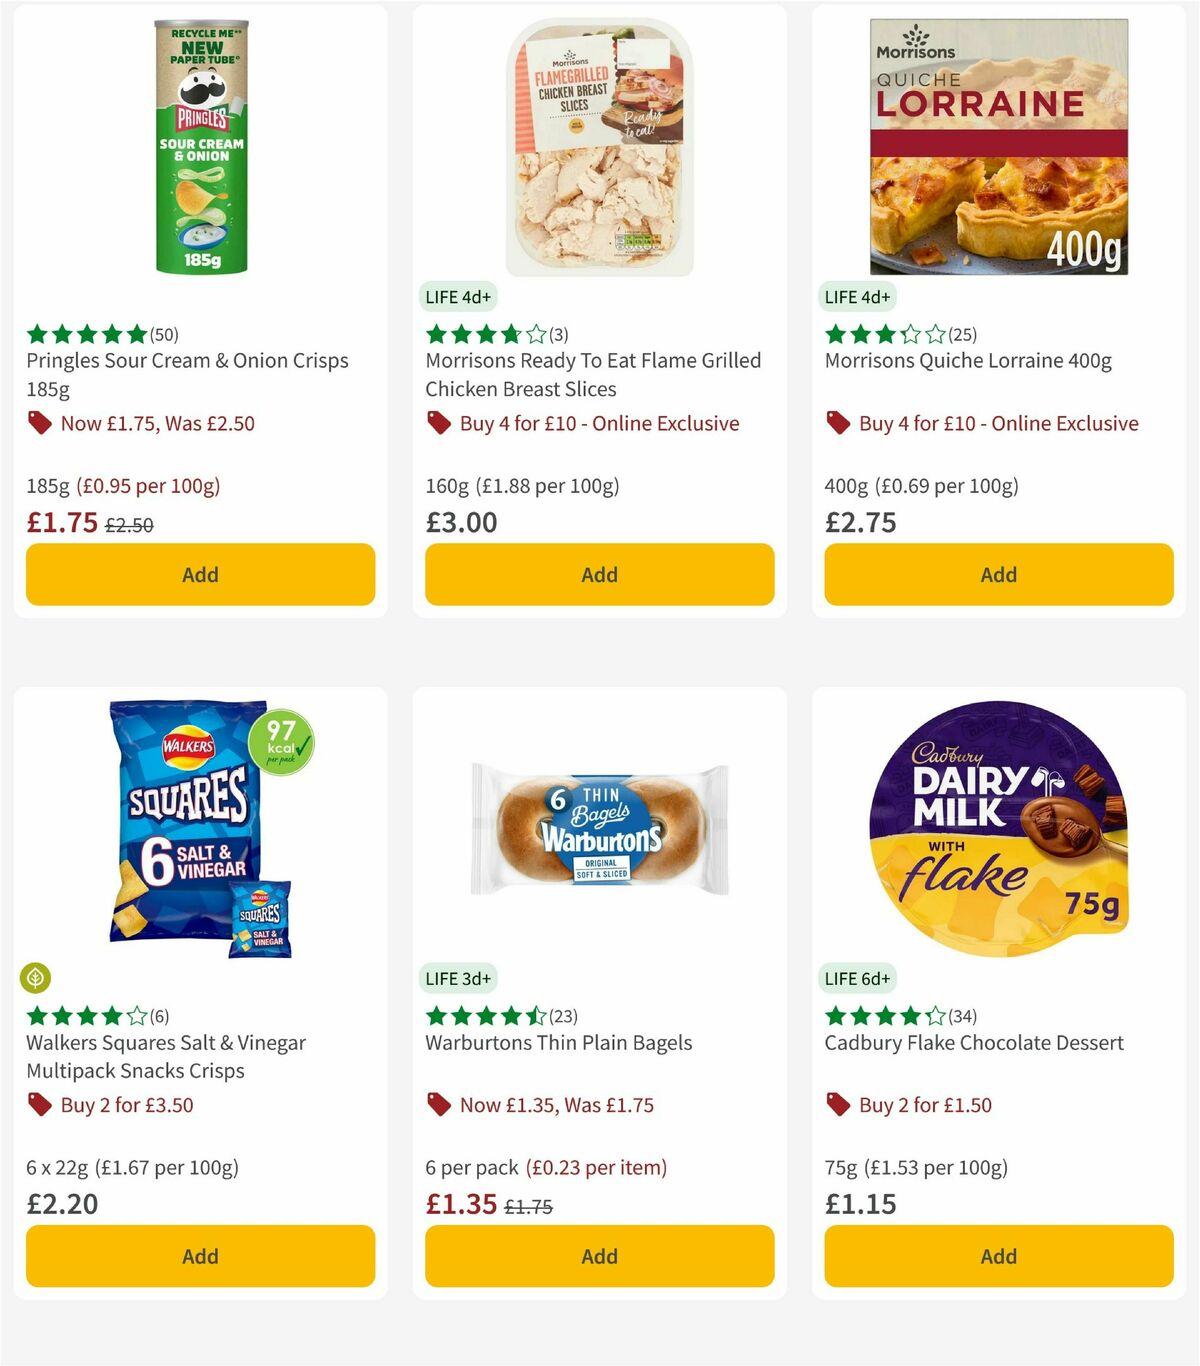Click the offer tag icon beside Warburtons discount
Image resolution: width=1200 pixels, height=1366 pixels.
[x=438, y=1105]
